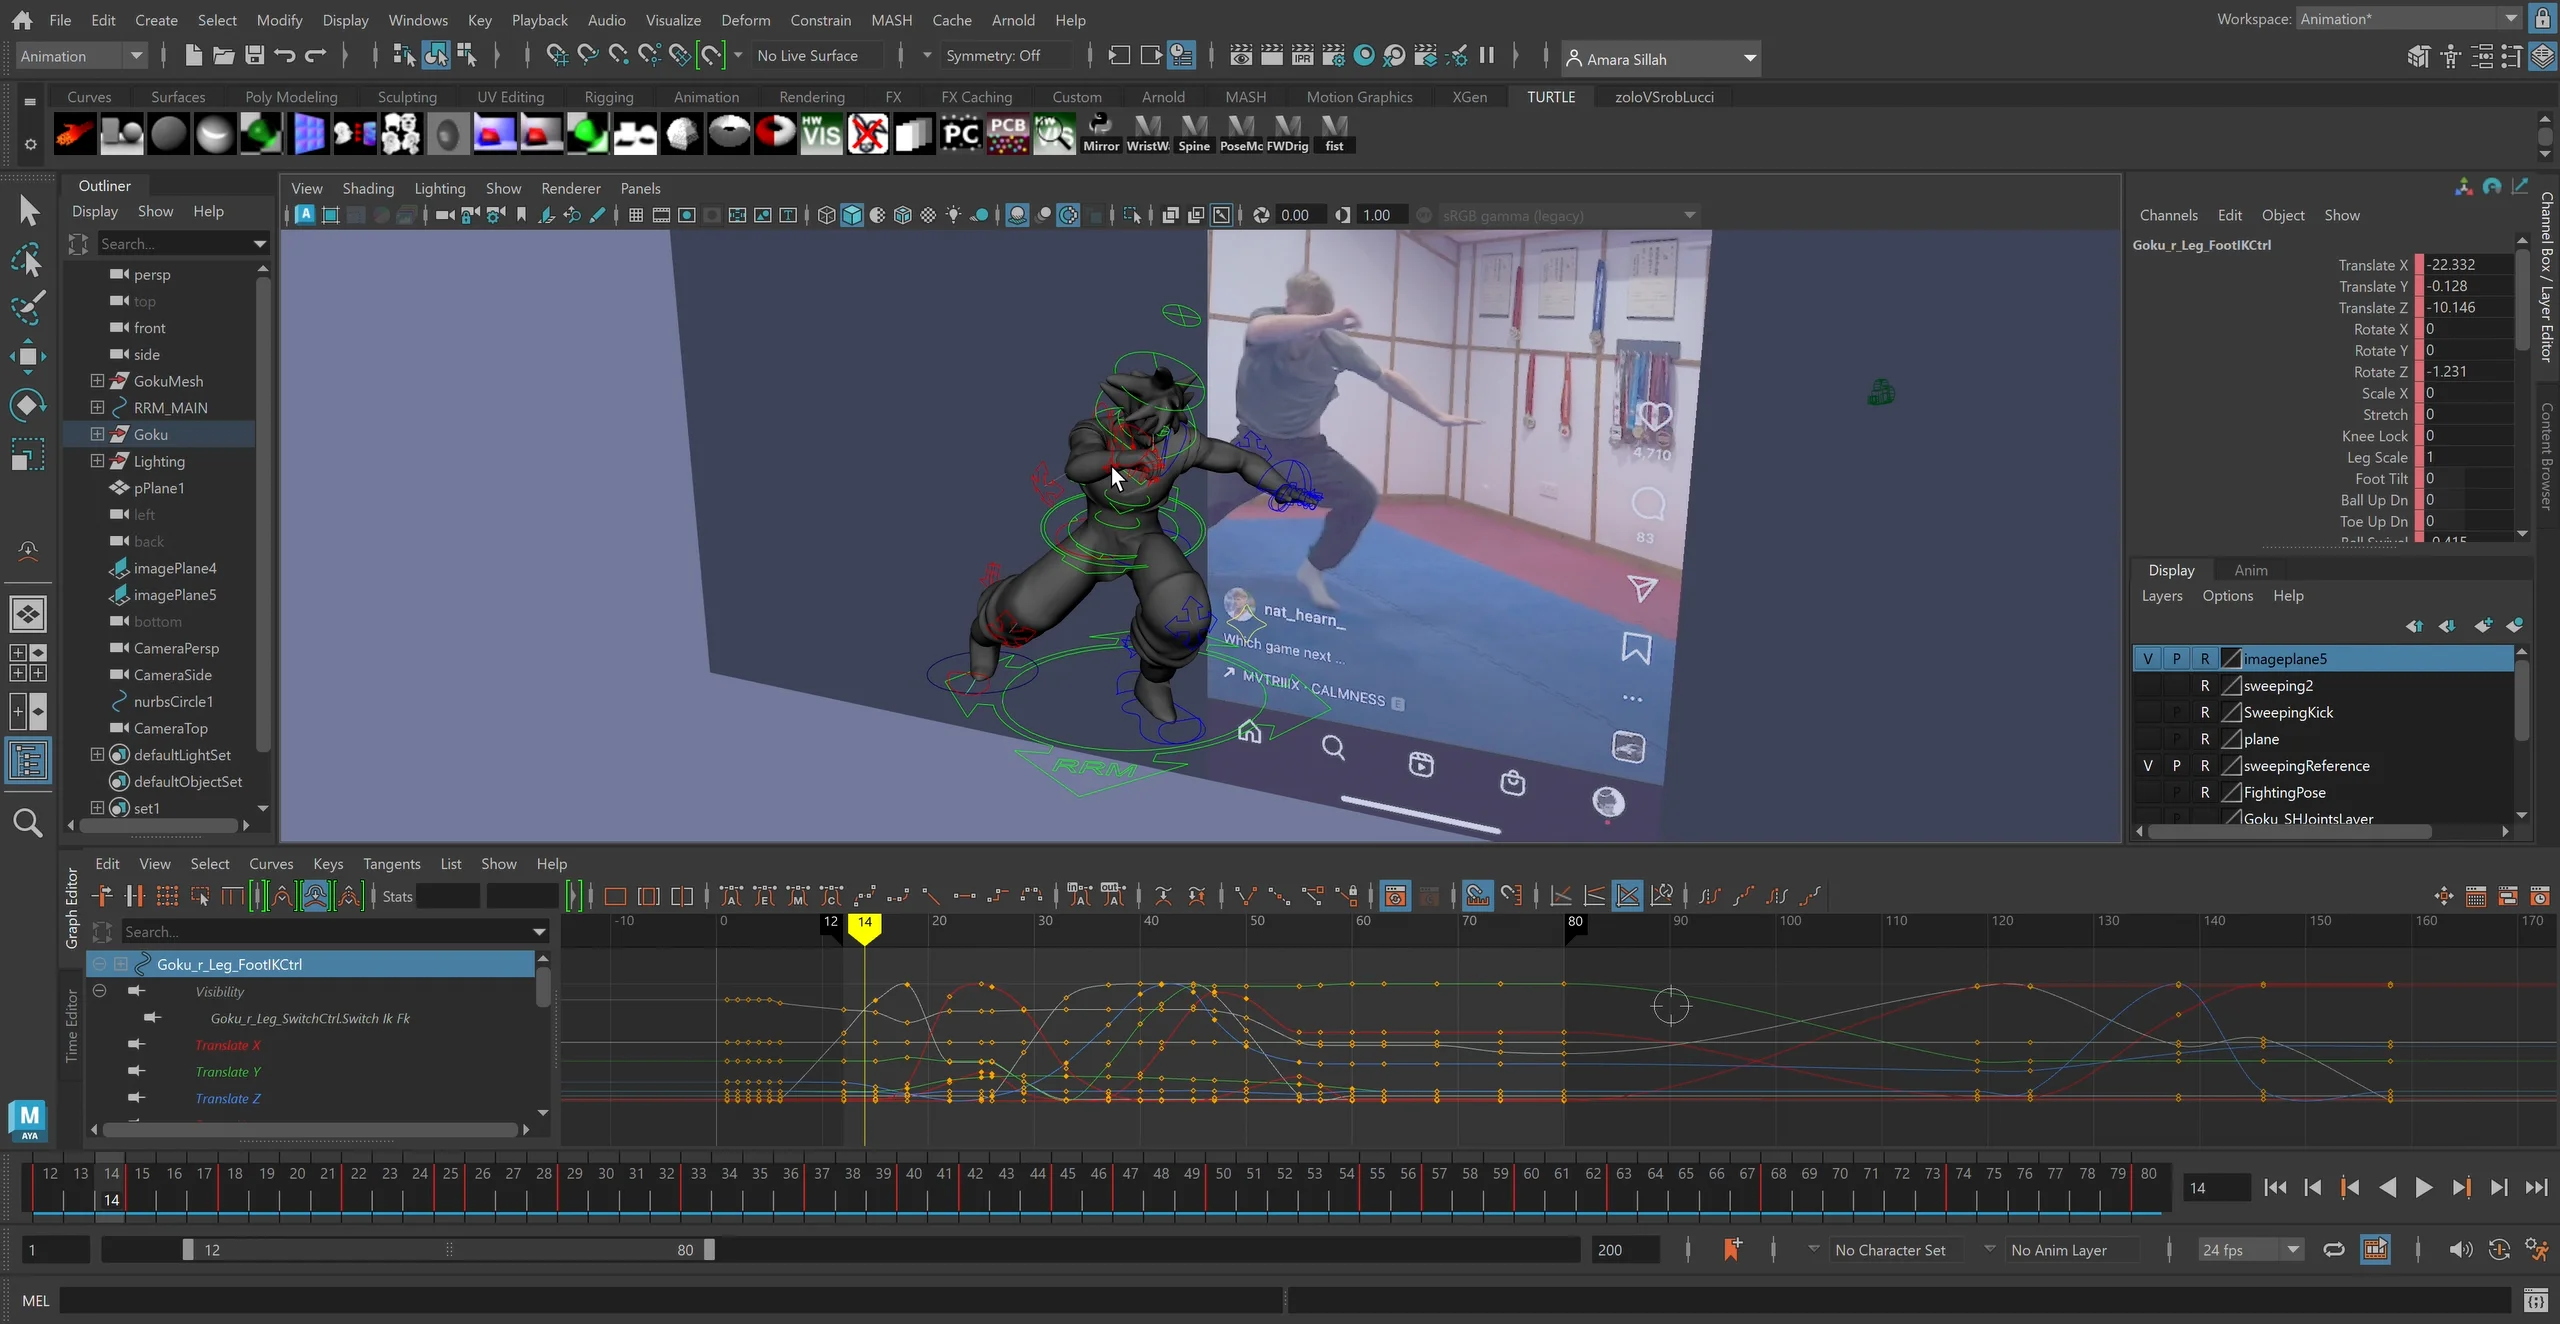Image resolution: width=2560 pixels, height=1324 pixels.
Task: Toggle viewport grid display icon
Action: pos(635,215)
